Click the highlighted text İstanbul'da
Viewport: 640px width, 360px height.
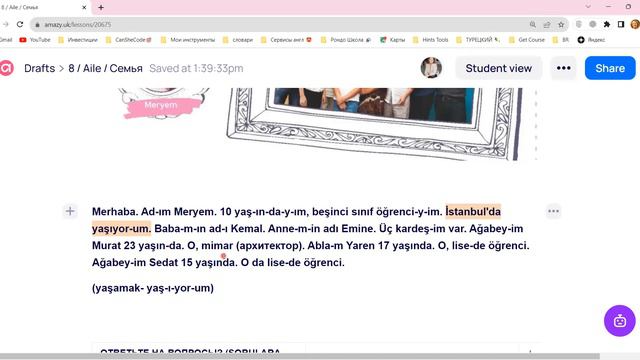pyautogui.click(x=473, y=211)
